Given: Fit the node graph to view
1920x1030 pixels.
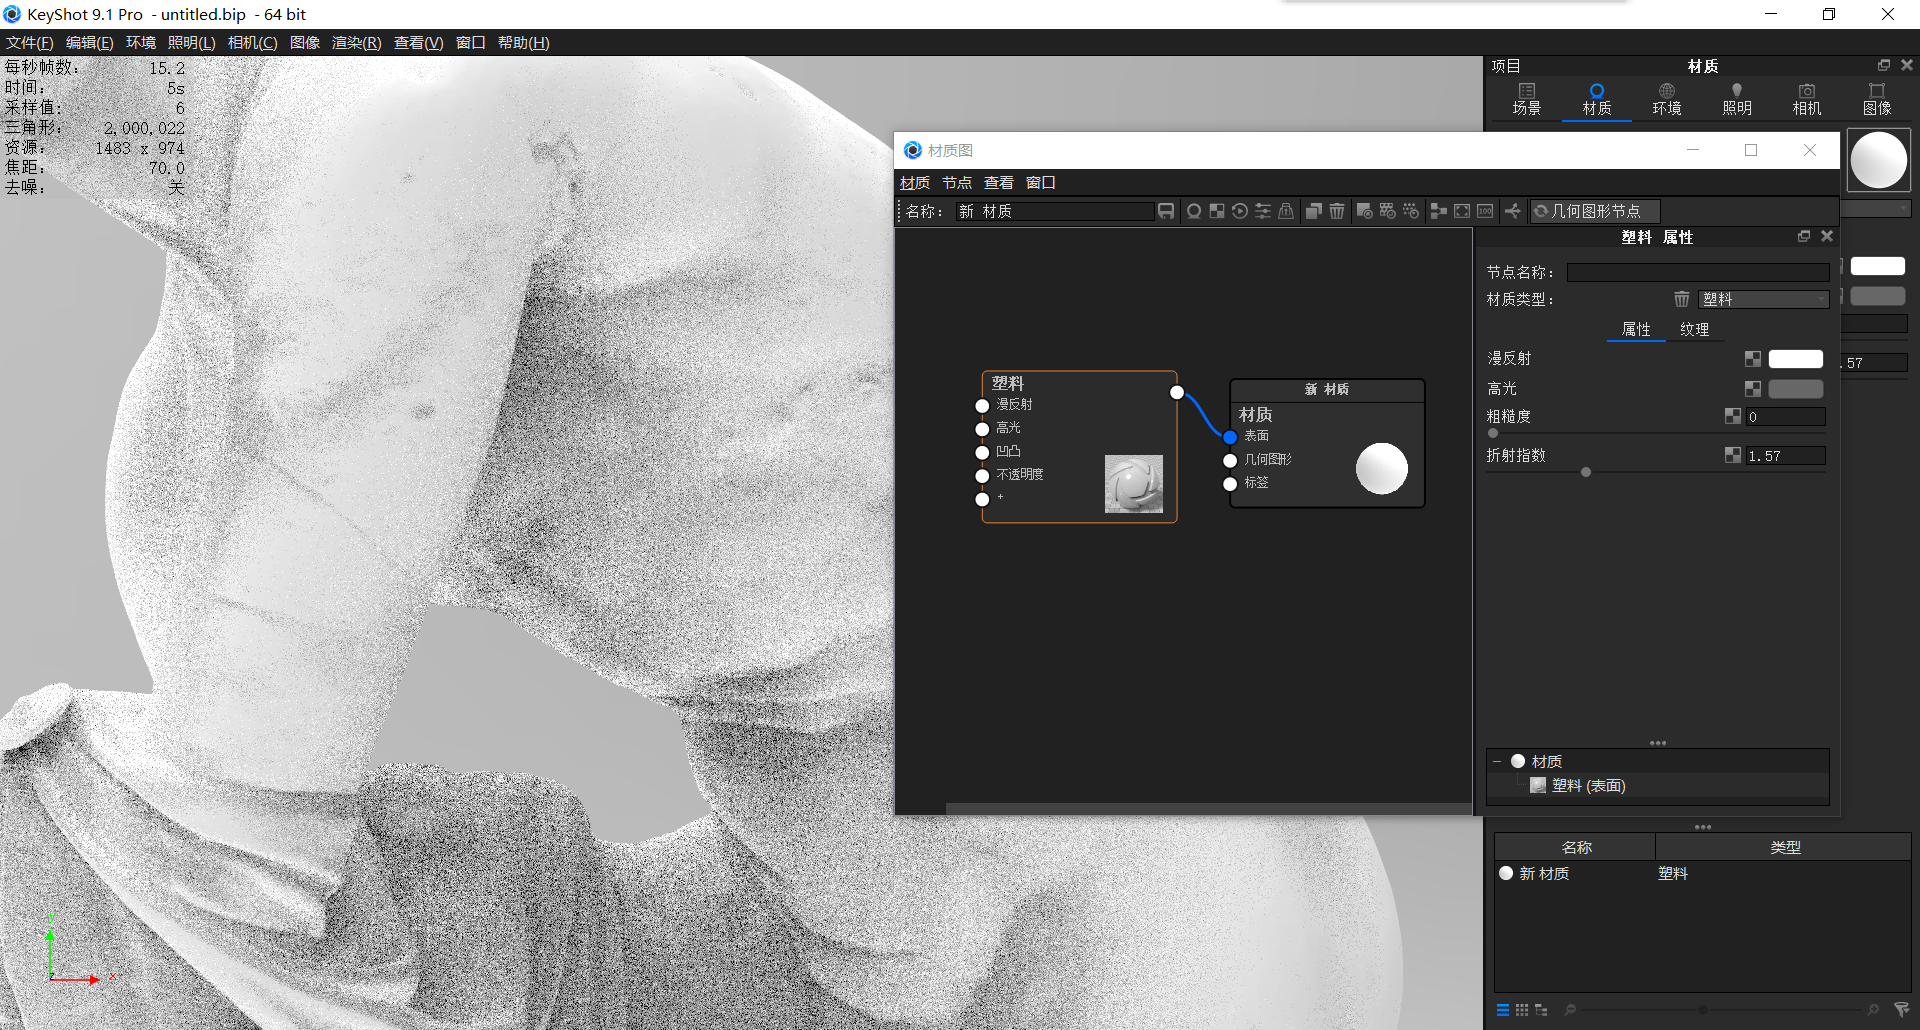Looking at the screenshot, I should coord(1461,211).
